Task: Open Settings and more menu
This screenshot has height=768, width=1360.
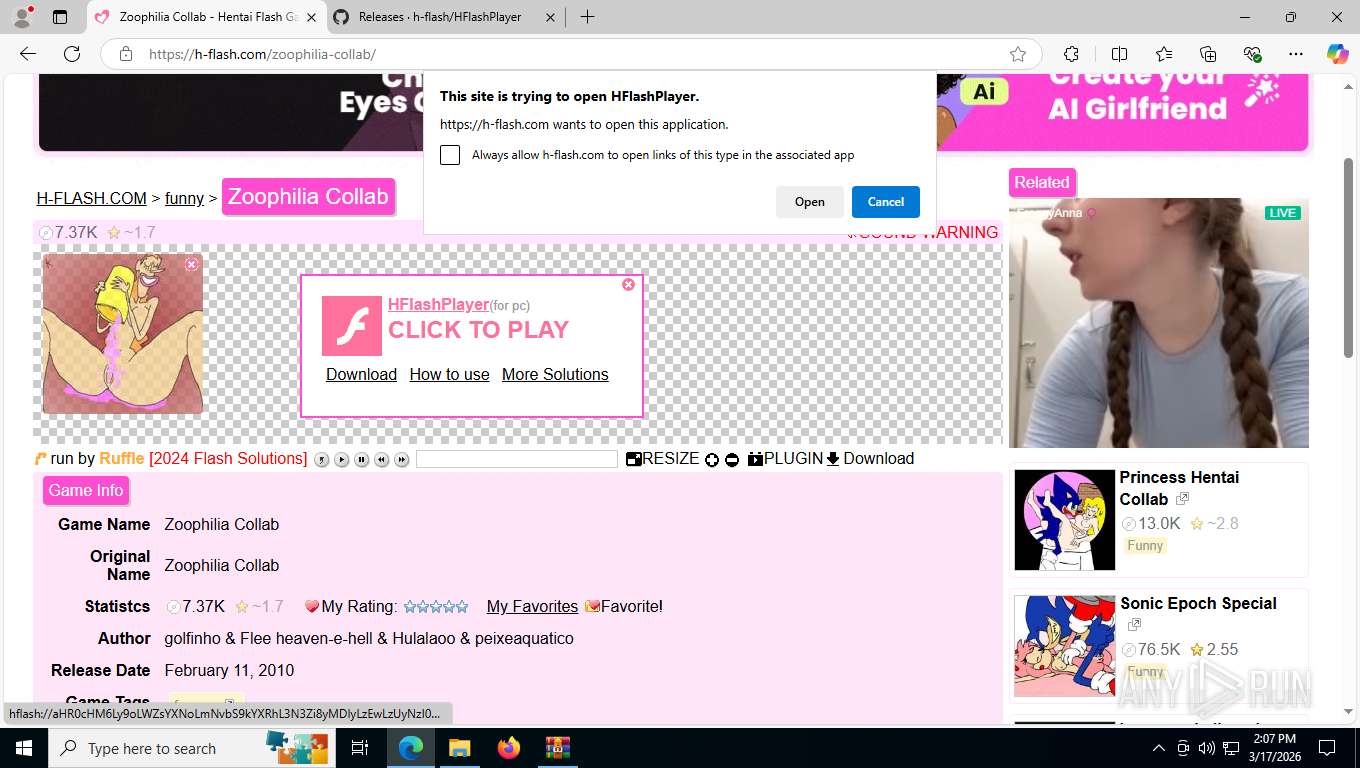Action: 1296,54
